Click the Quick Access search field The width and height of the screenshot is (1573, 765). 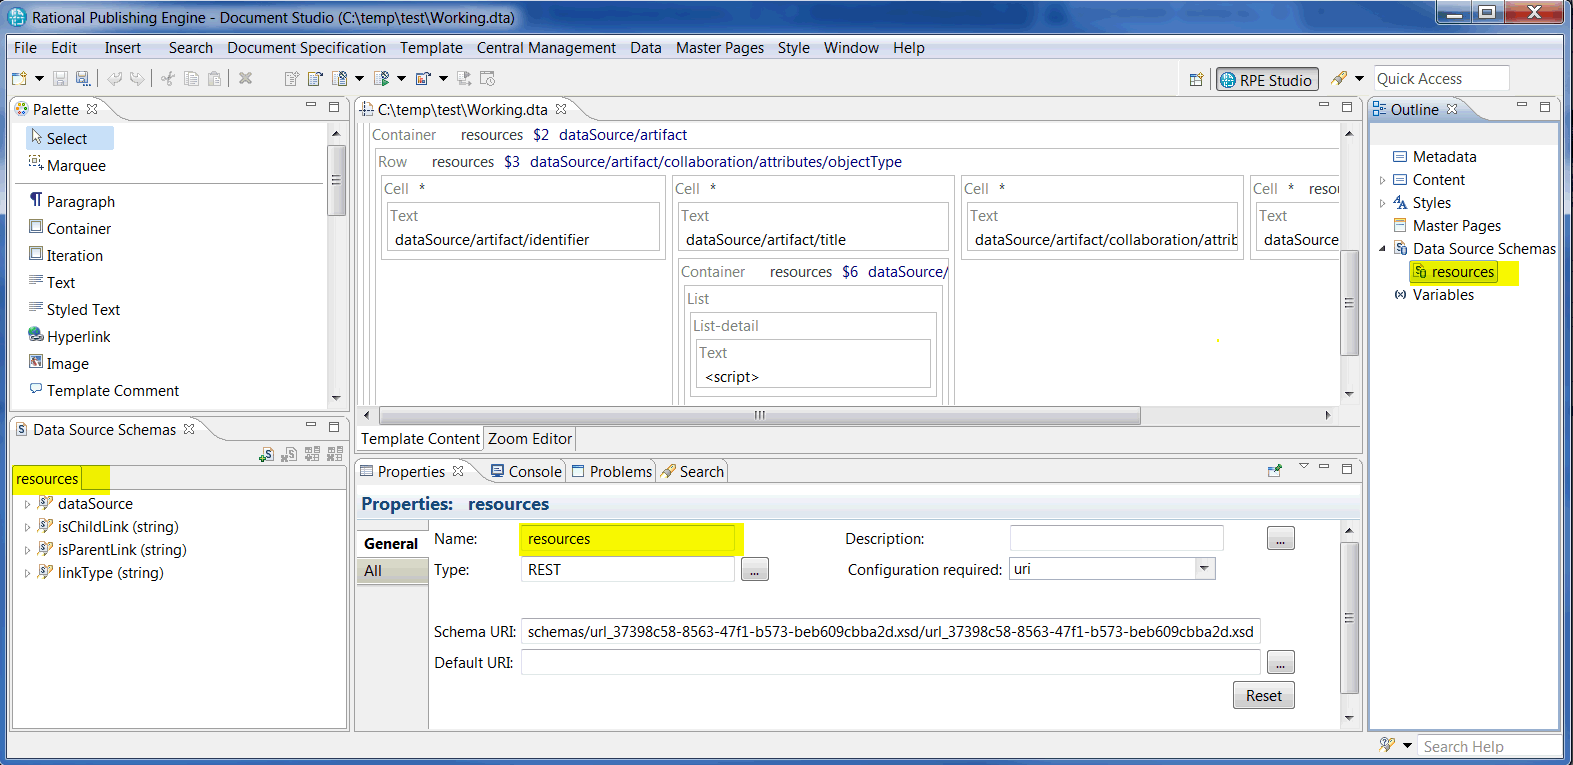point(1441,78)
